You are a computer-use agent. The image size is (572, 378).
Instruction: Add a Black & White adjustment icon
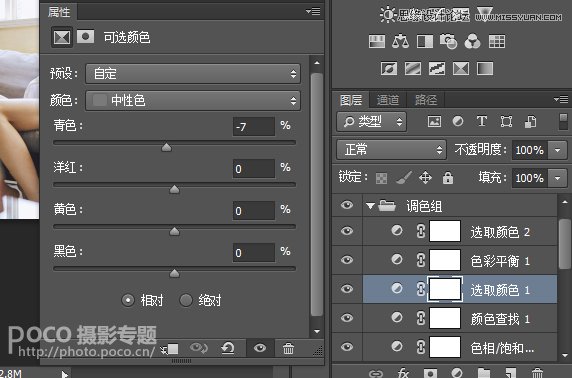[425, 42]
